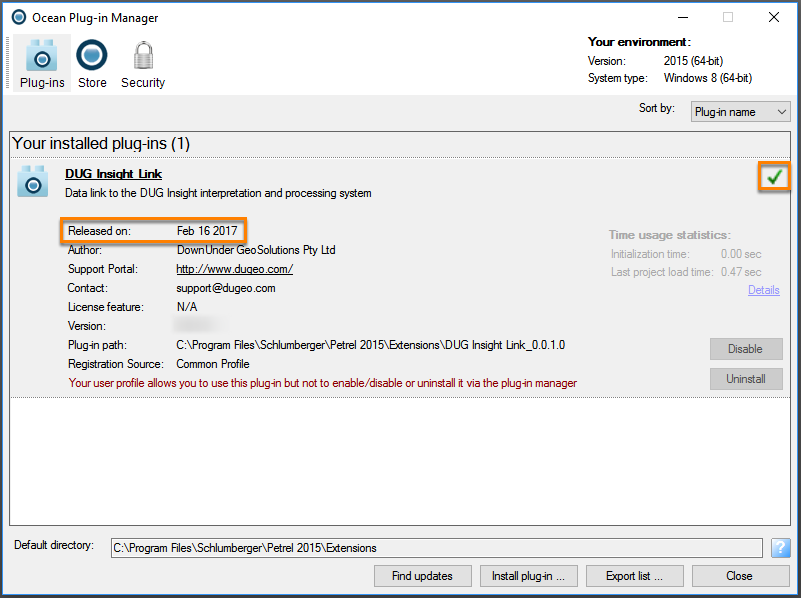The height and width of the screenshot is (600, 801).
Task: Select the Feb 16 2017 release date
Action: (207, 231)
